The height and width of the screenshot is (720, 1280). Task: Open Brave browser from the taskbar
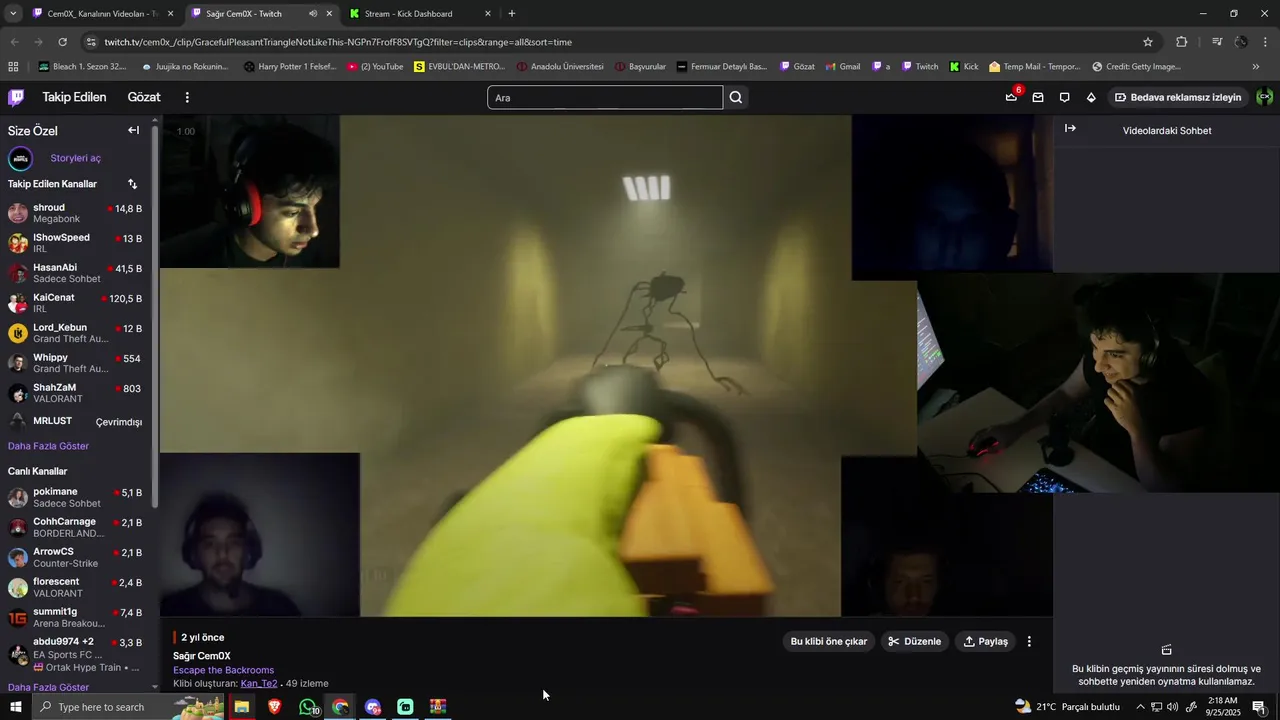coord(274,707)
